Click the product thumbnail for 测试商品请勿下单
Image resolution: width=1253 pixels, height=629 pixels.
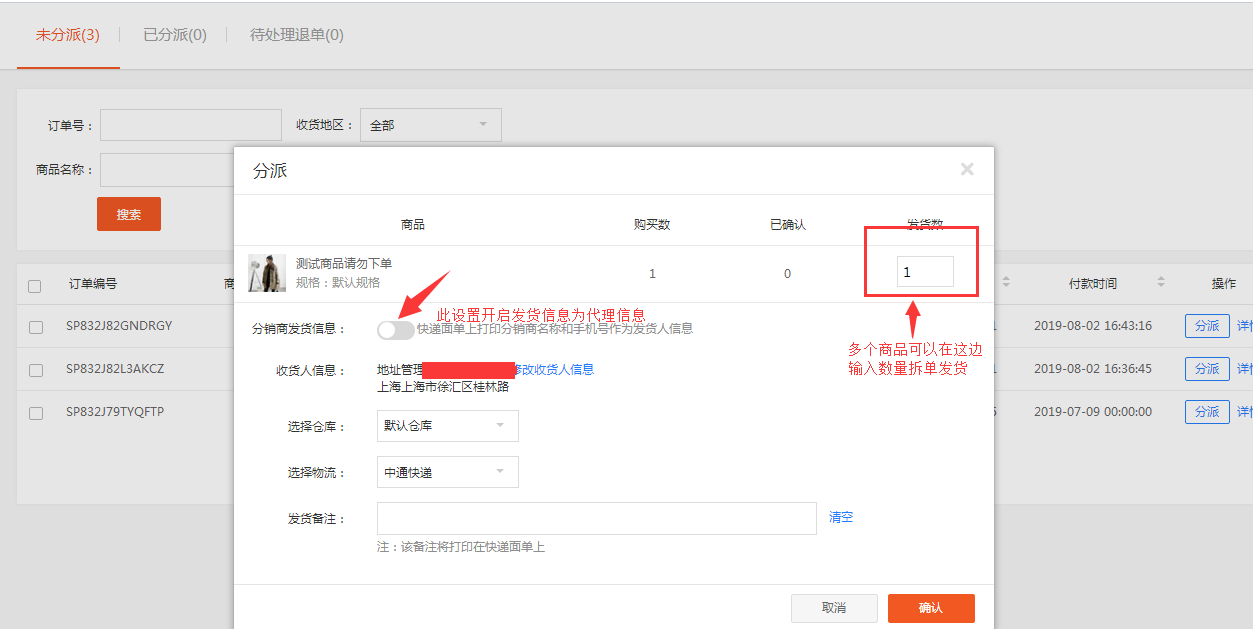point(267,273)
